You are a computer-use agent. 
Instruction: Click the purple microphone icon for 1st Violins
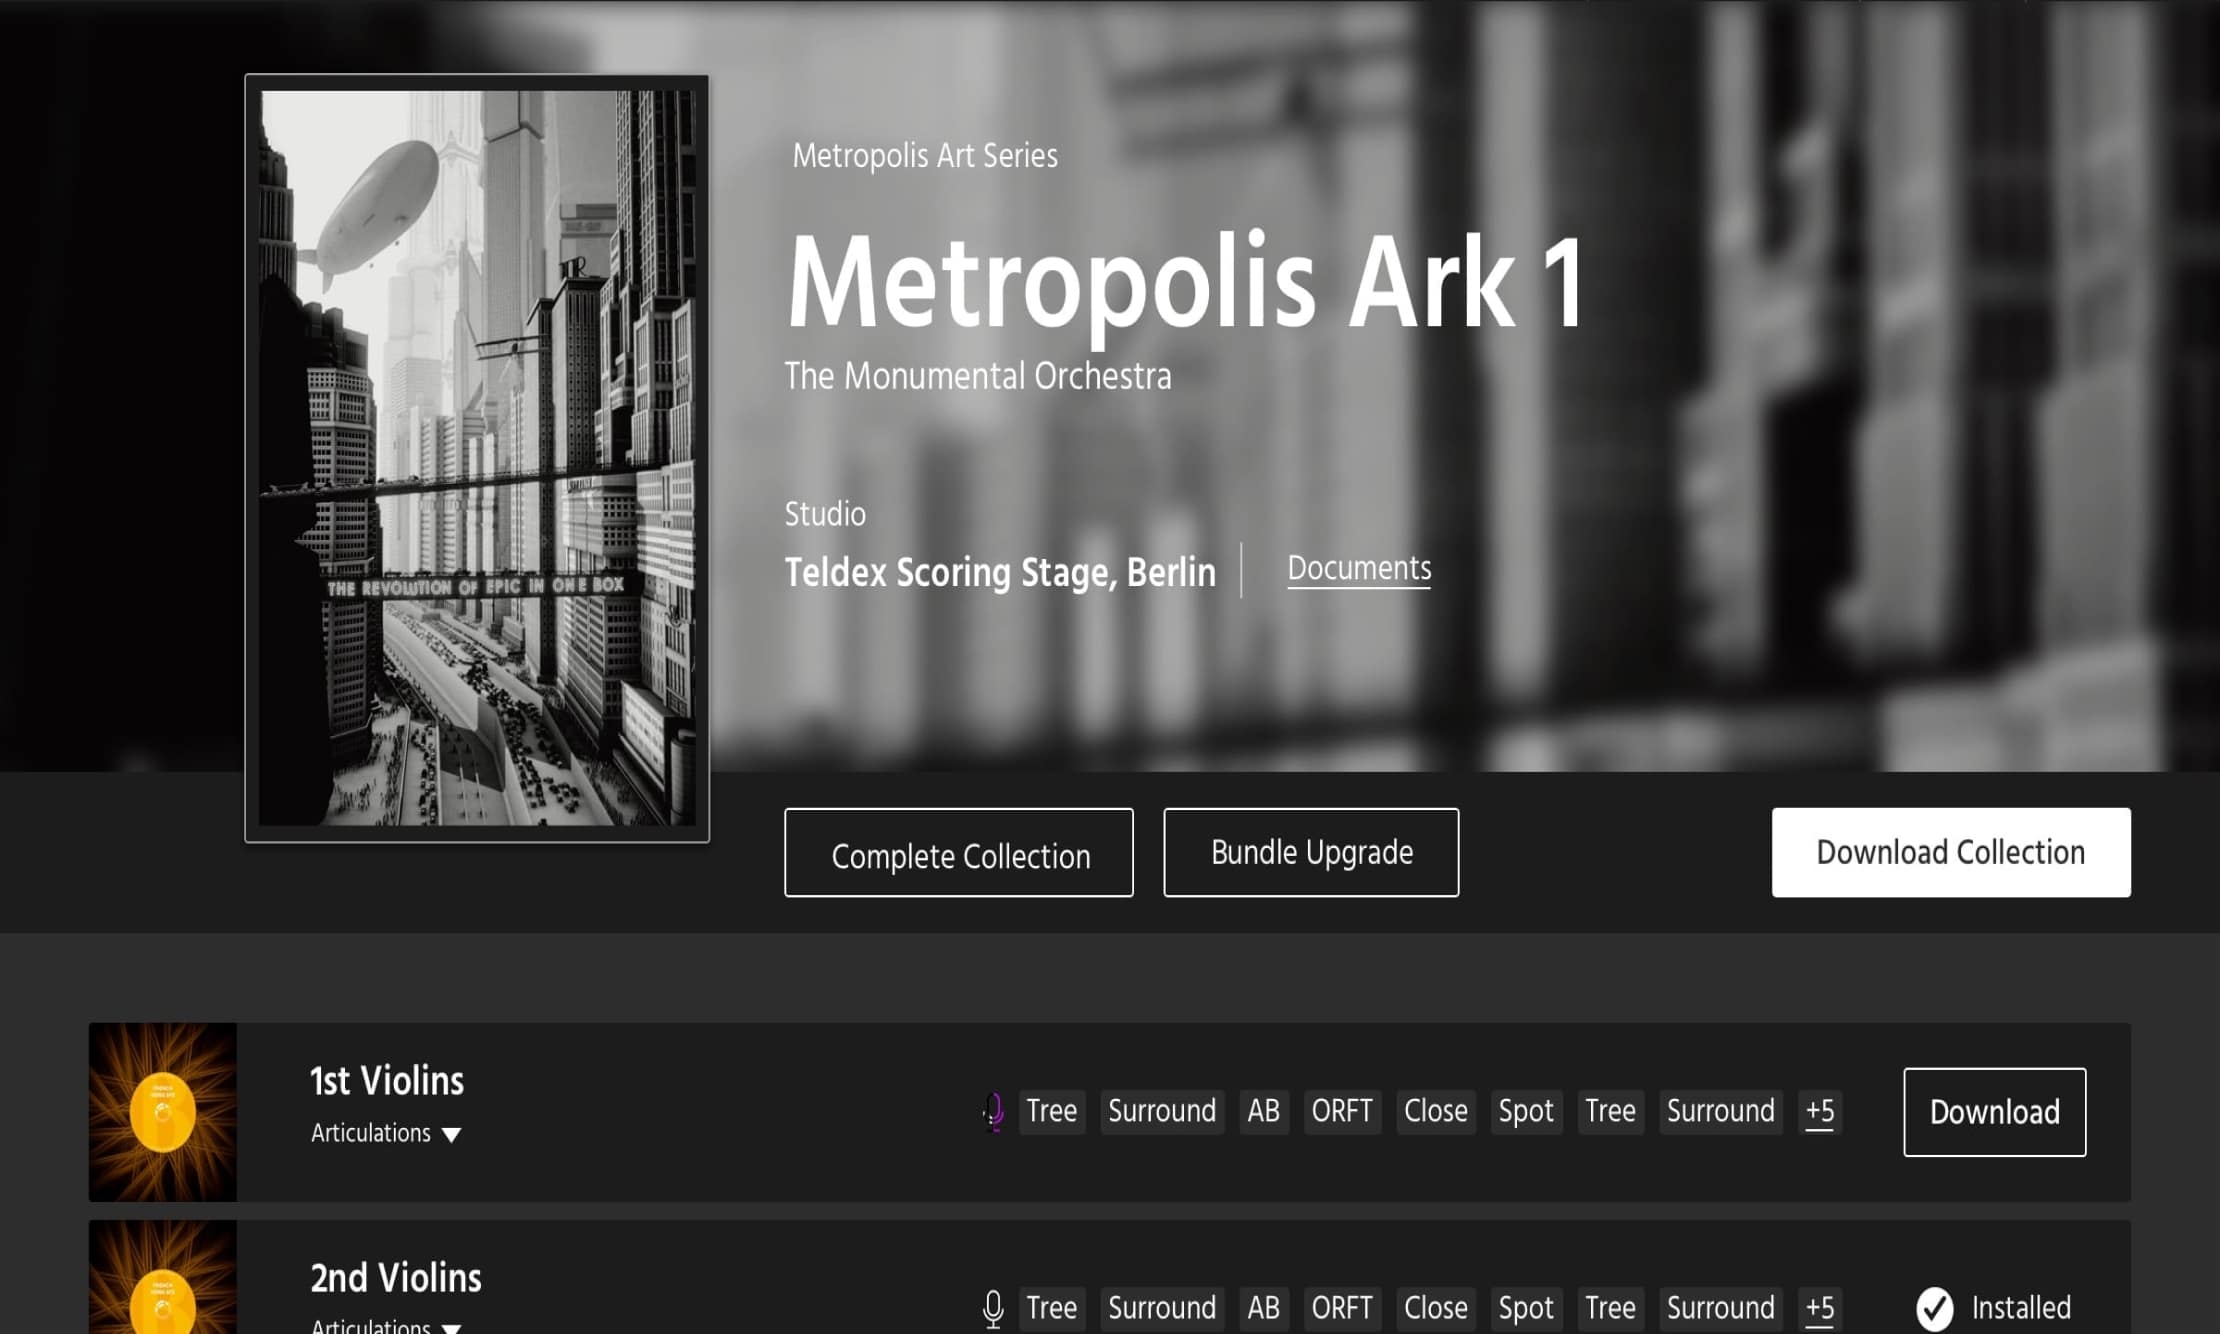[993, 1111]
